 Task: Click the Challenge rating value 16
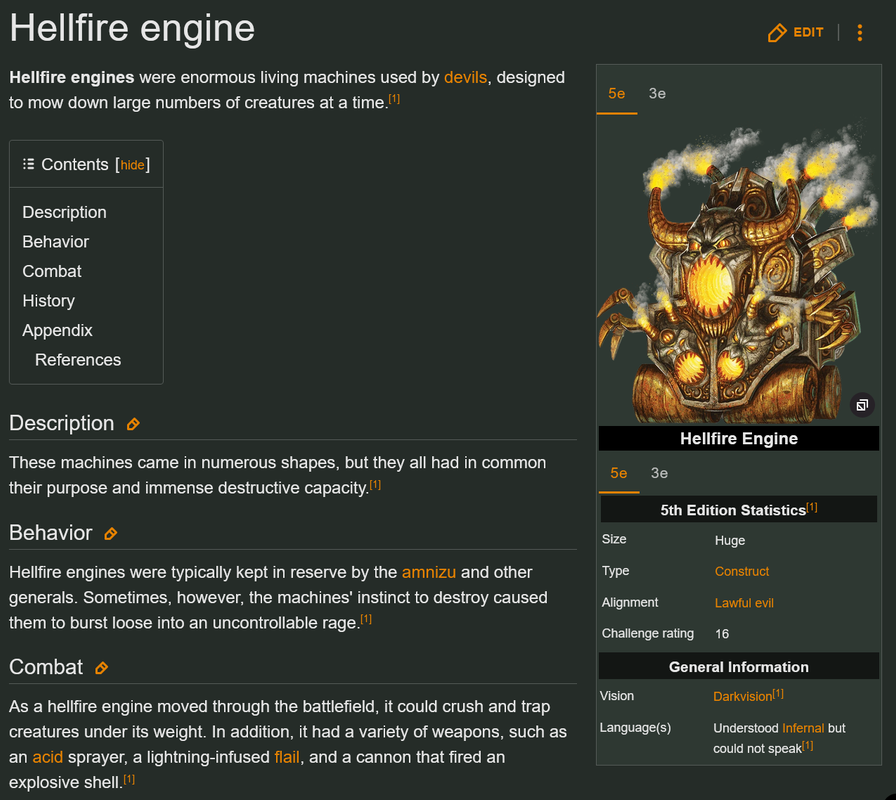pyautogui.click(x=722, y=634)
